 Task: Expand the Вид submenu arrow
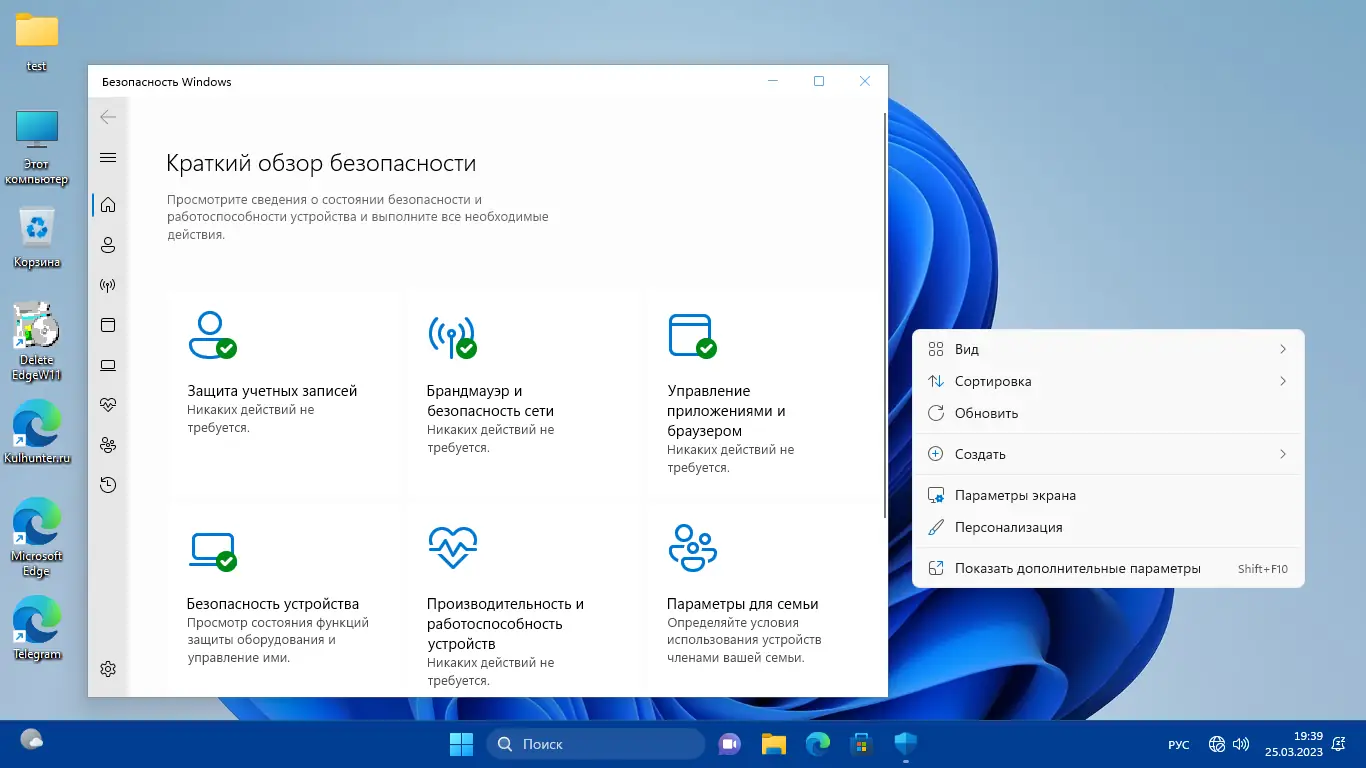1283,349
